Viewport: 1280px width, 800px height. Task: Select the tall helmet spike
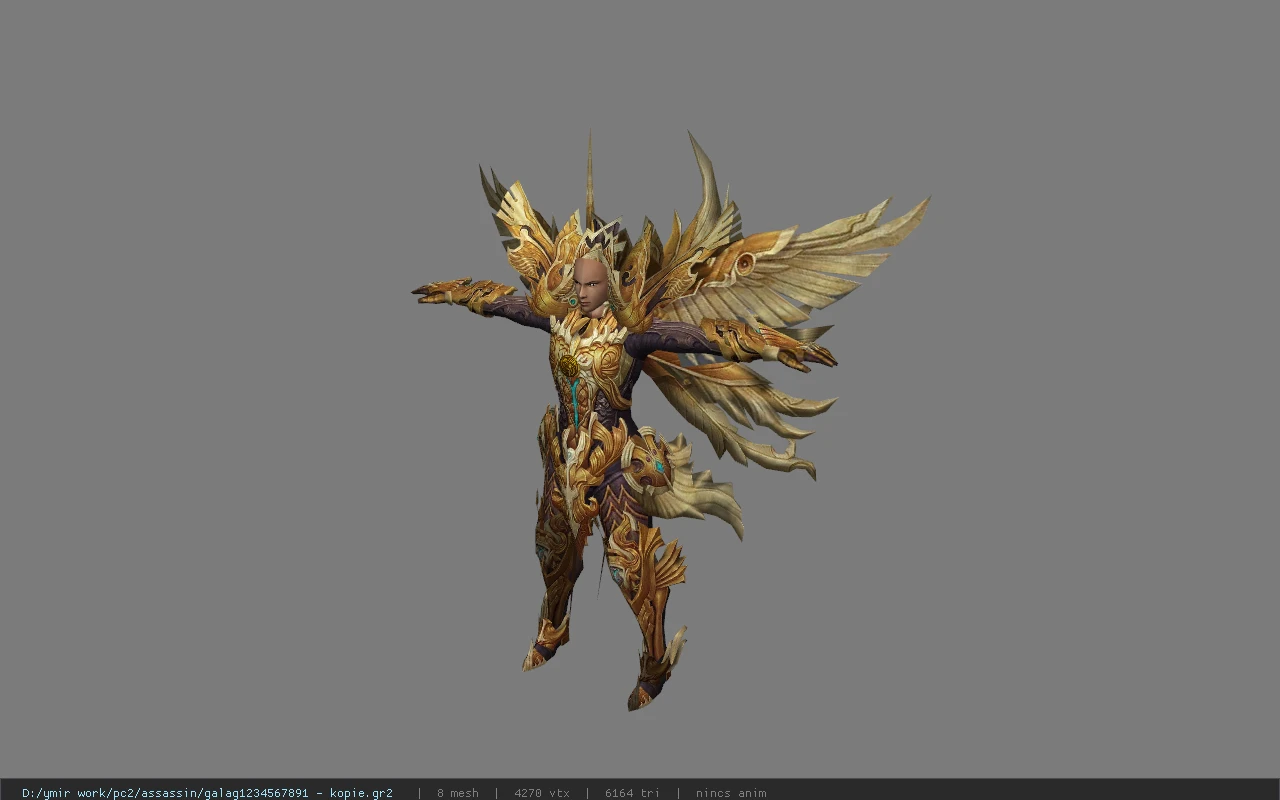click(x=589, y=180)
